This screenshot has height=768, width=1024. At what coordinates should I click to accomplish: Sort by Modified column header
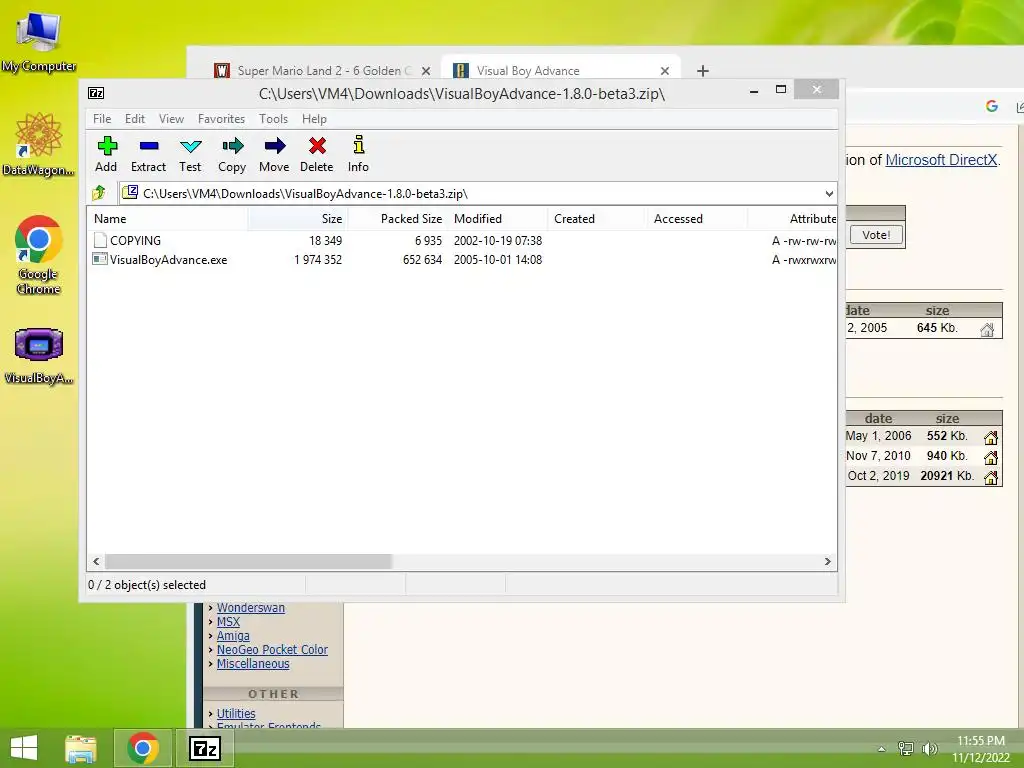point(498,219)
